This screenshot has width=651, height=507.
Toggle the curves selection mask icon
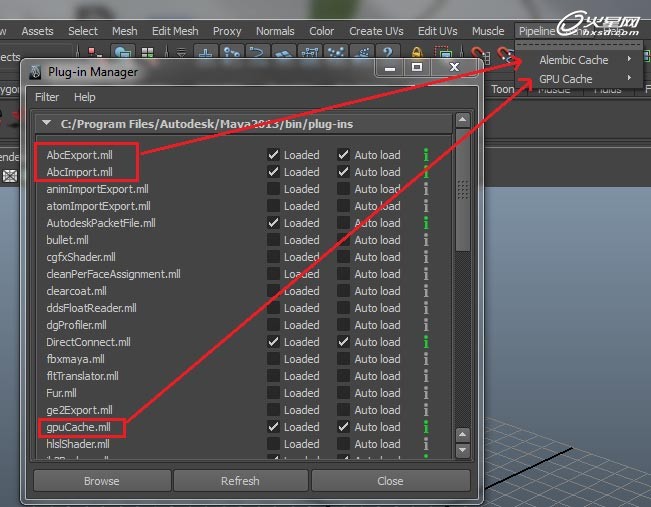tap(257, 52)
